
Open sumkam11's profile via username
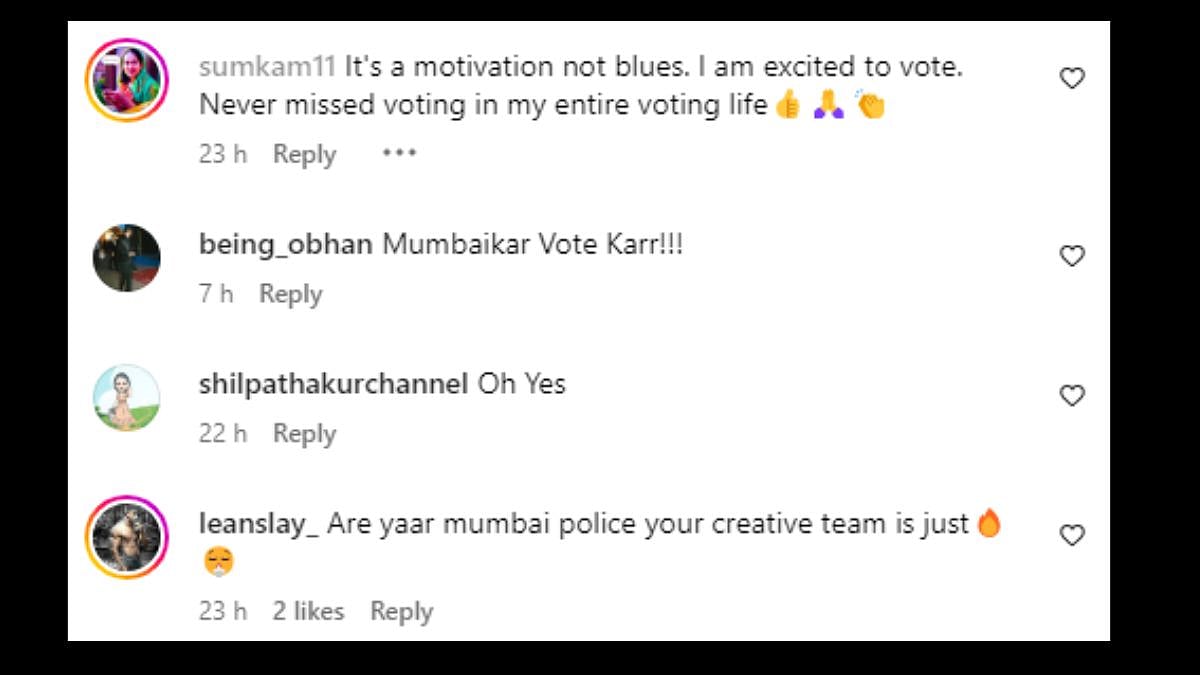click(x=267, y=68)
